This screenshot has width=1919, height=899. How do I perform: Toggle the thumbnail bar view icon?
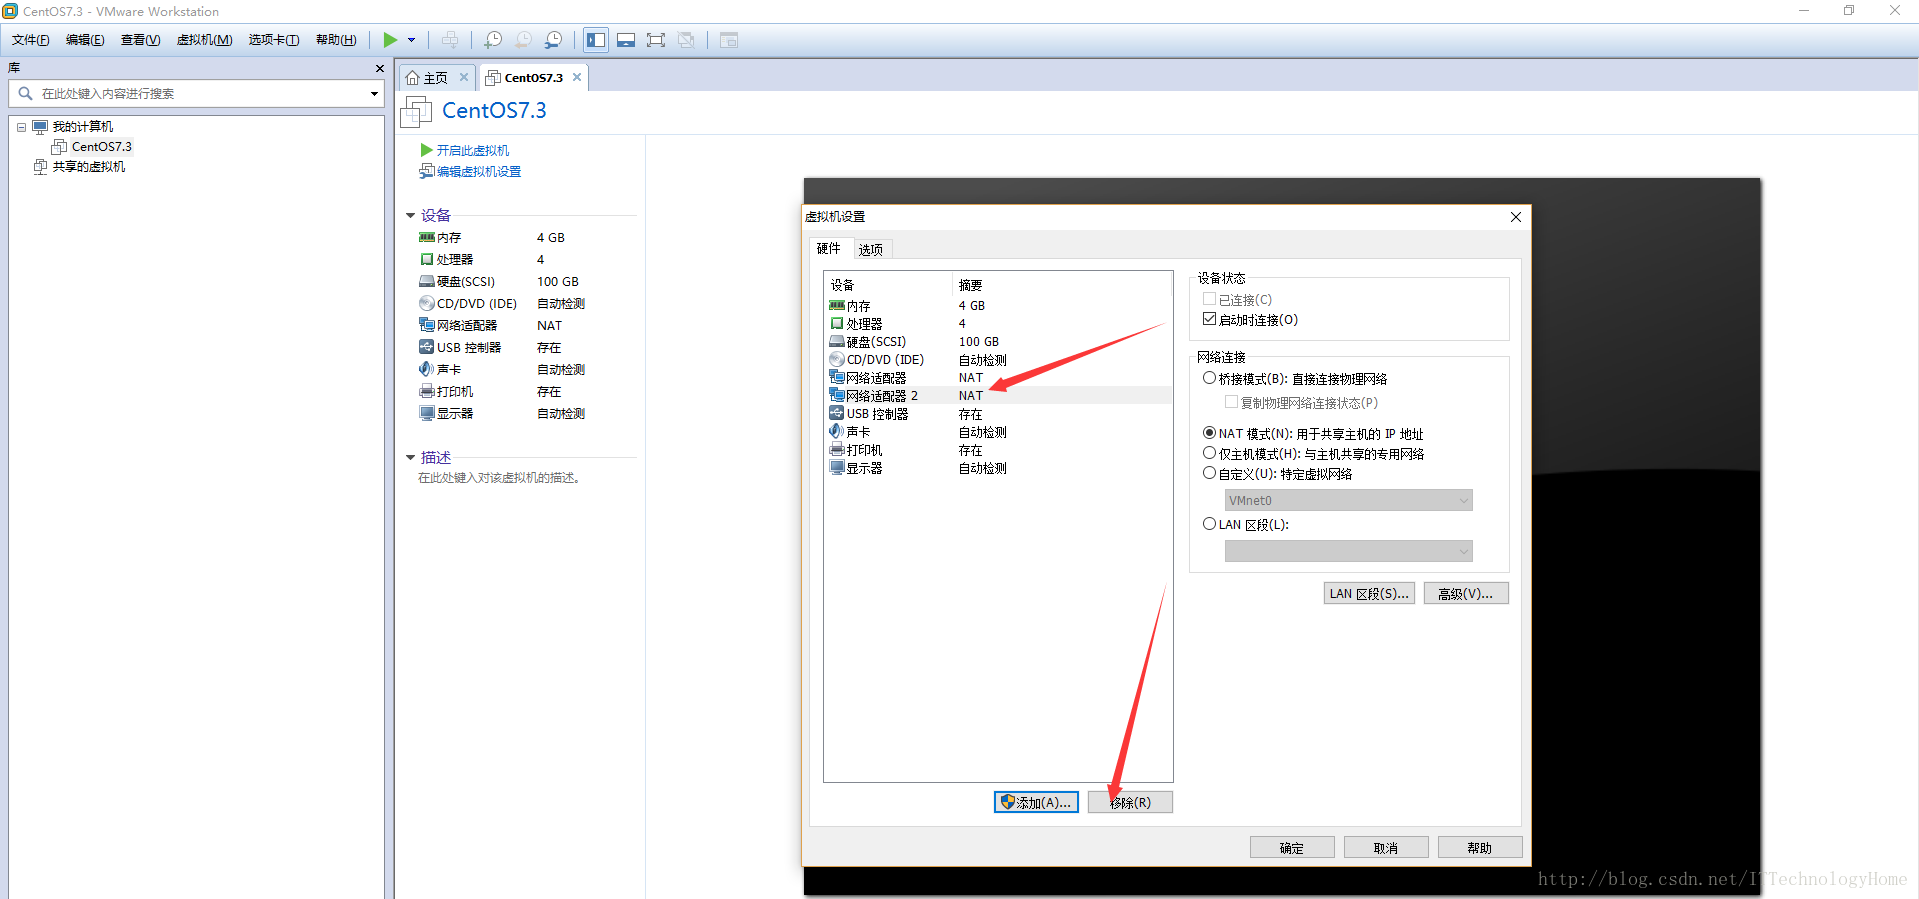click(x=626, y=40)
